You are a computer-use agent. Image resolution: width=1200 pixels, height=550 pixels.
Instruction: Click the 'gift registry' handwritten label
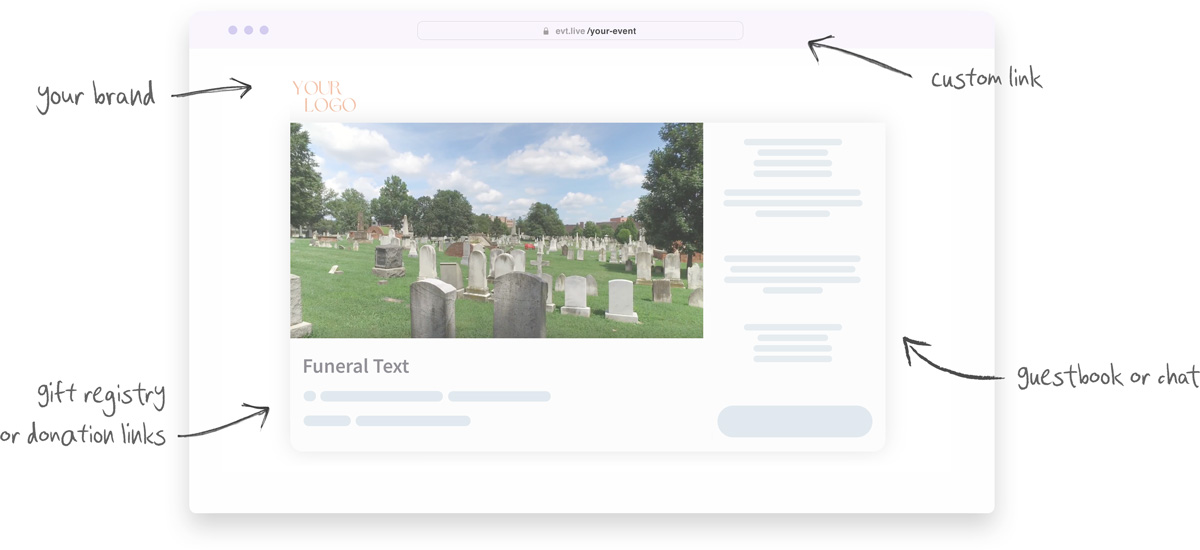pyautogui.click(x=101, y=395)
